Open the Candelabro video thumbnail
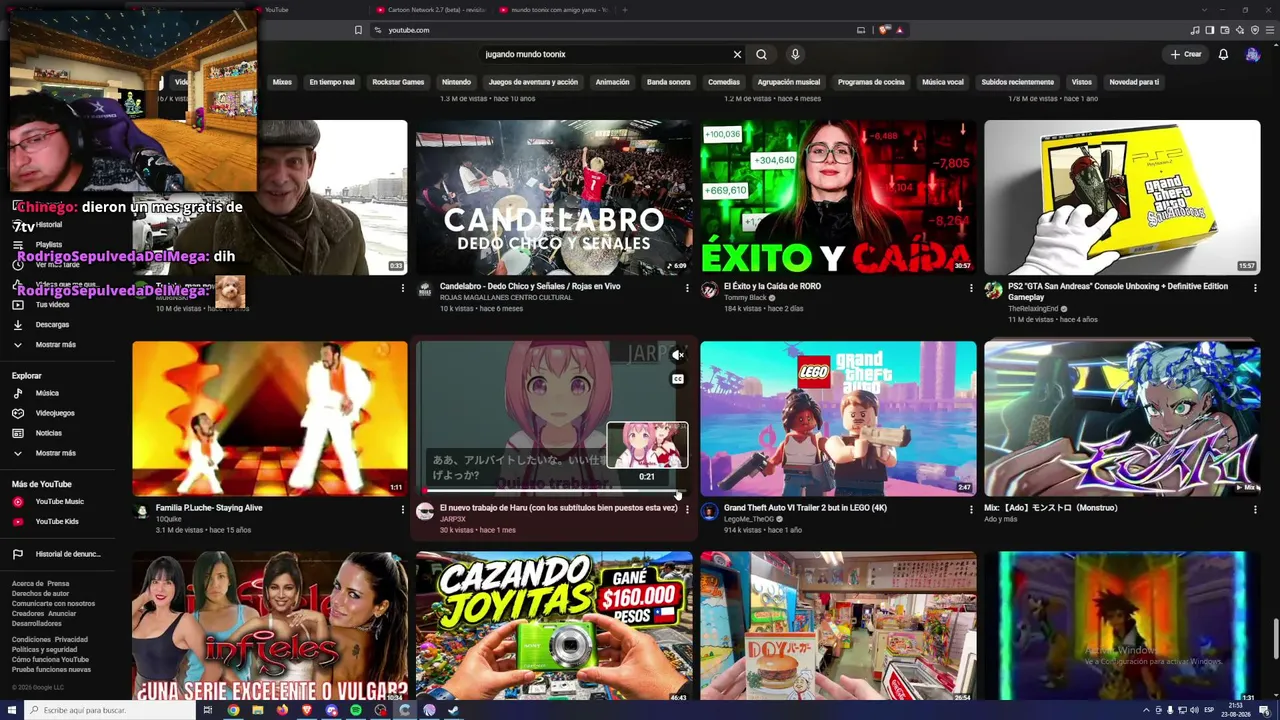 [554, 197]
